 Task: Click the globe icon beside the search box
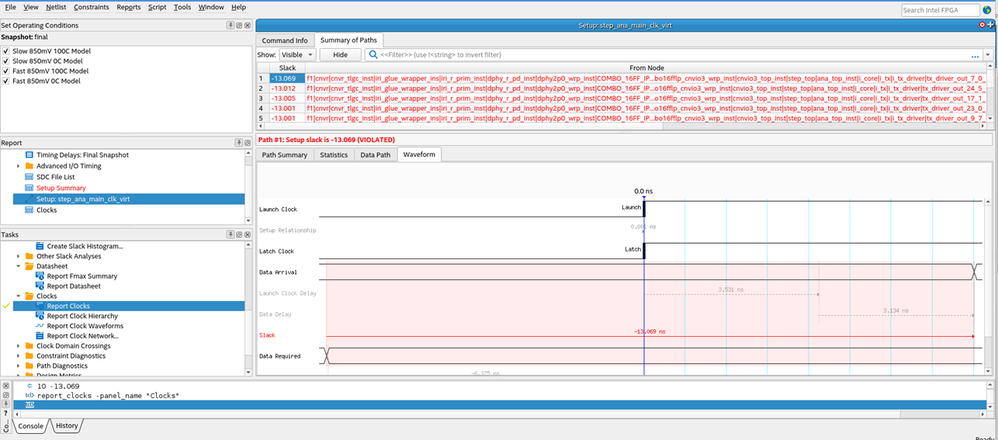tap(988, 9)
